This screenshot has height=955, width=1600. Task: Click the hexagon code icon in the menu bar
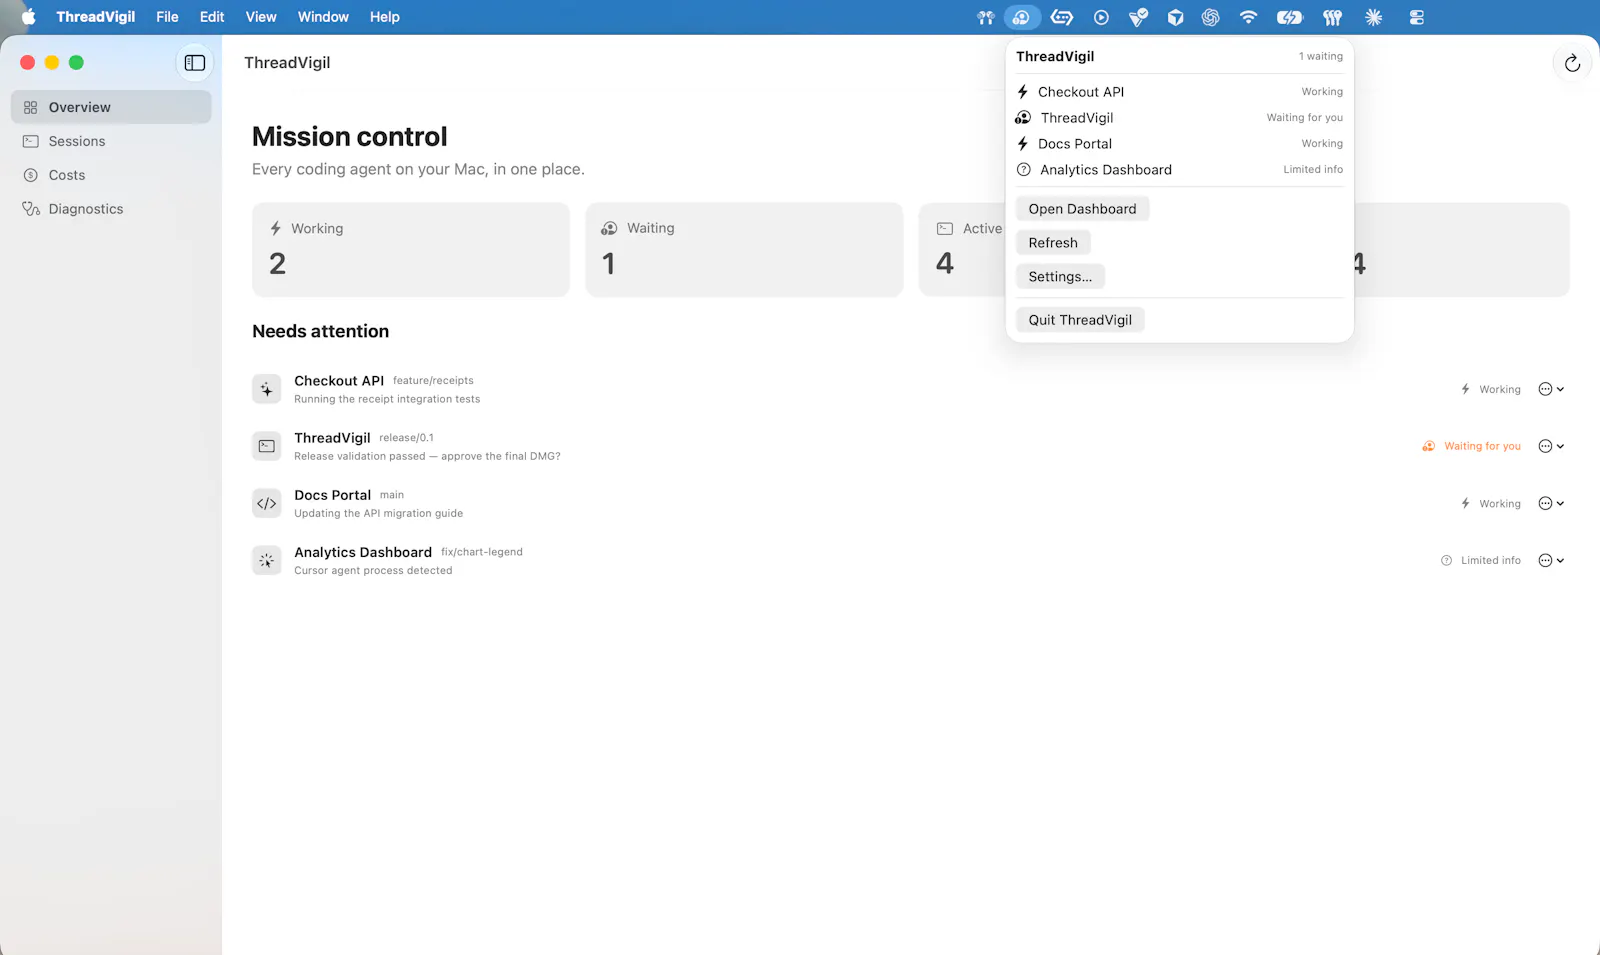click(1062, 17)
